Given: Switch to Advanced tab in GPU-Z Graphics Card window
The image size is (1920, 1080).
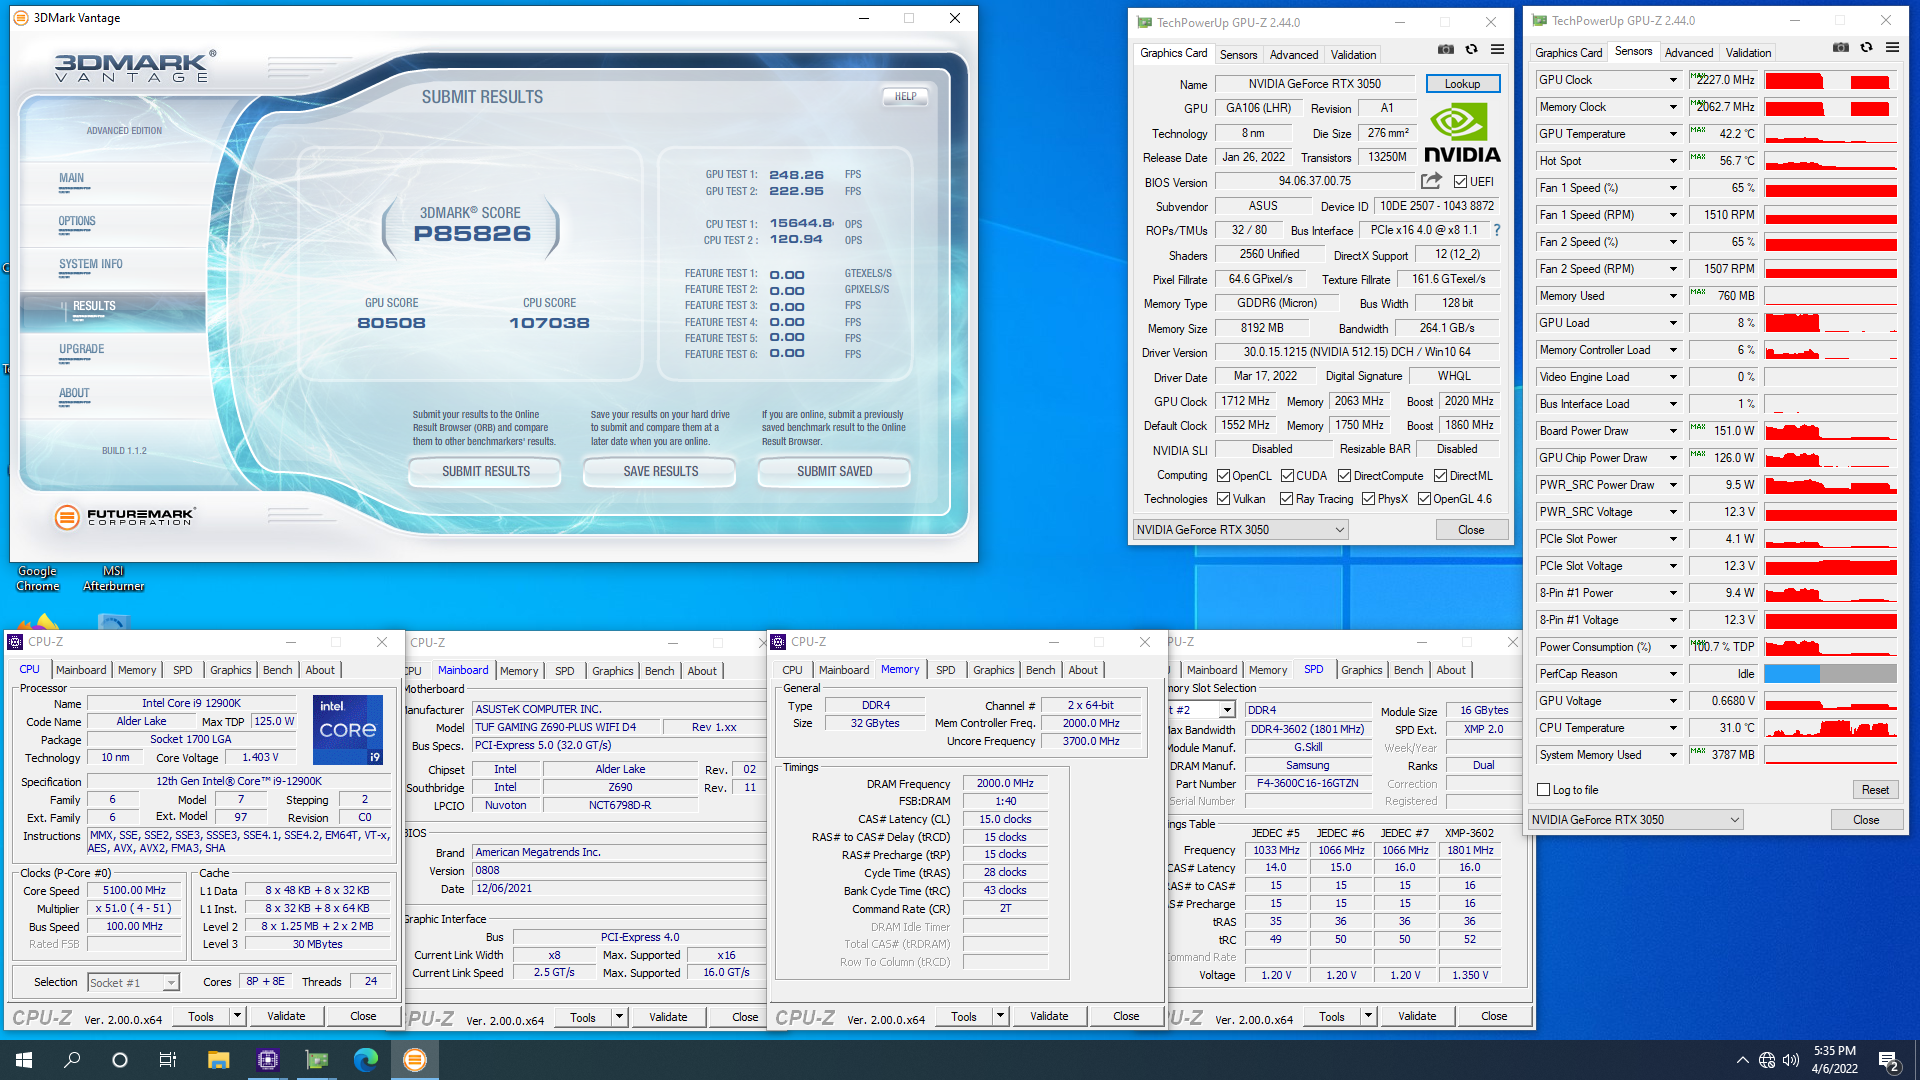Looking at the screenshot, I should (x=1293, y=55).
